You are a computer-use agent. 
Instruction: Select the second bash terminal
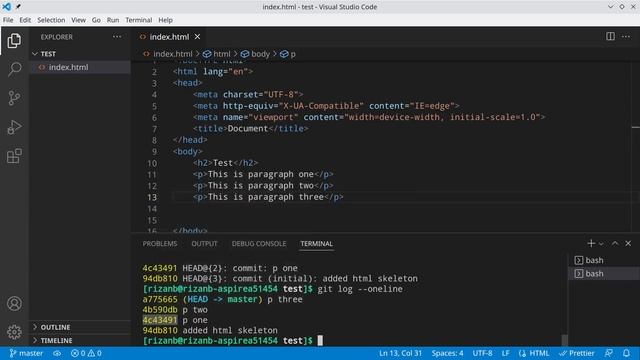click(604, 273)
